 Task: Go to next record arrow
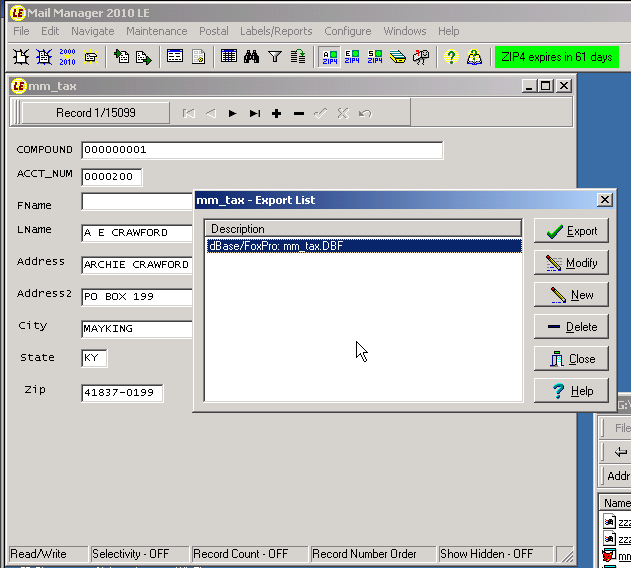(232, 114)
